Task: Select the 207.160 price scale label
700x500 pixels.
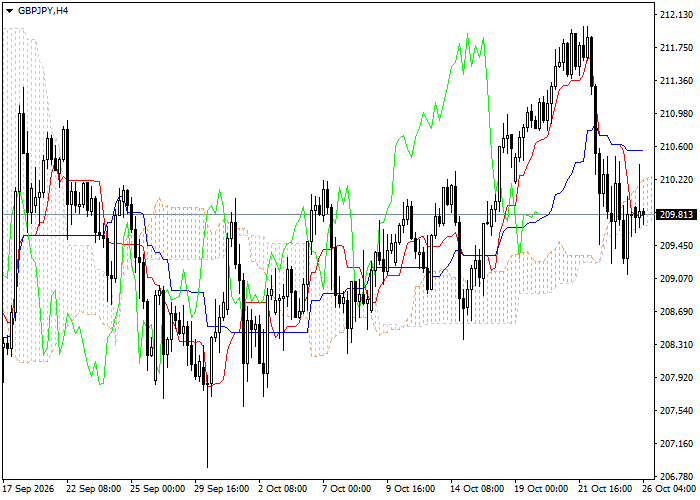Action: pyautogui.click(x=676, y=444)
